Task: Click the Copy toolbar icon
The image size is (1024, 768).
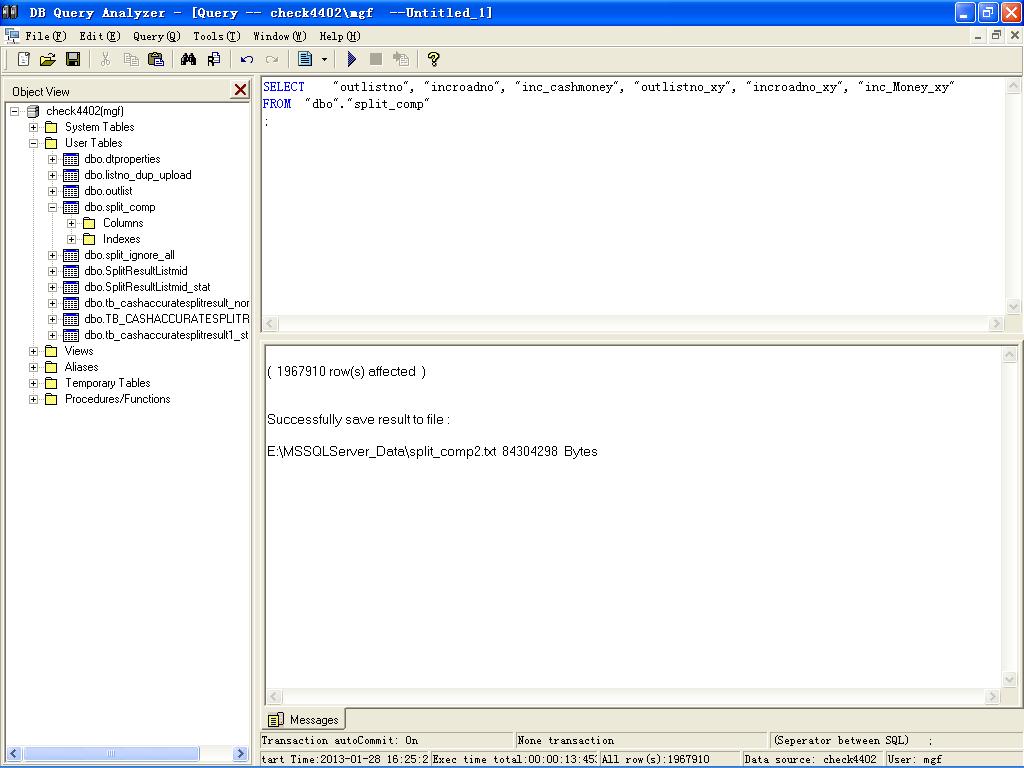Action: coord(131,59)
